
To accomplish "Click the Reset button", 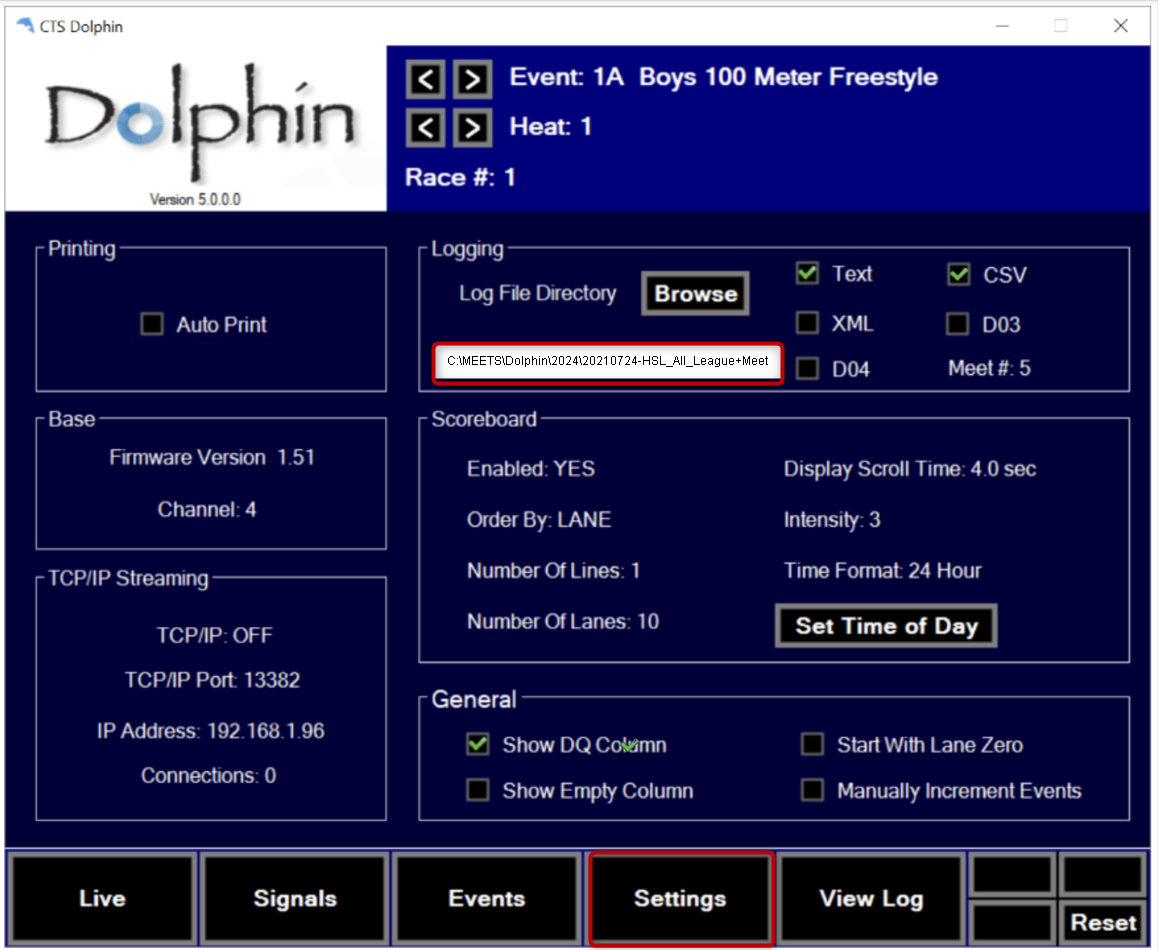I will 1103,922.
